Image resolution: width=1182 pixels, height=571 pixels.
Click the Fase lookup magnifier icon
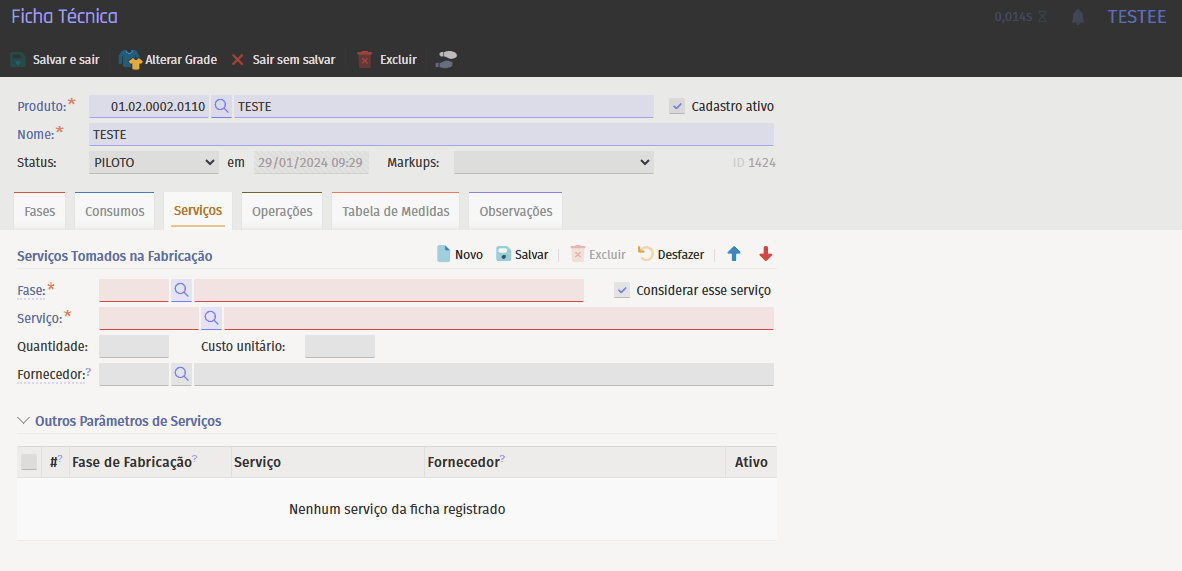pyautogui.click(x=181, y=290)
